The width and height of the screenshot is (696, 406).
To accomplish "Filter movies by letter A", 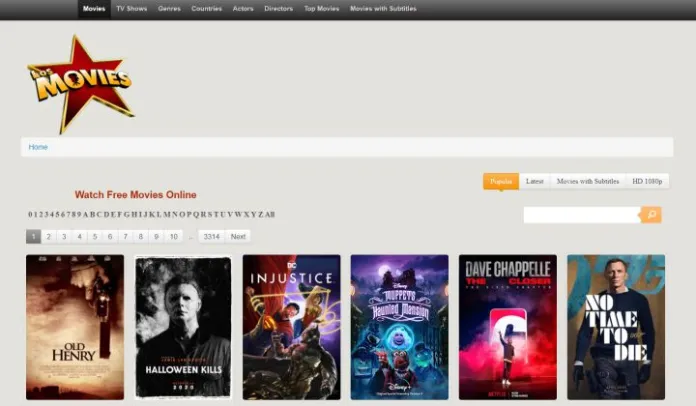I will click(x=86, y=214).
